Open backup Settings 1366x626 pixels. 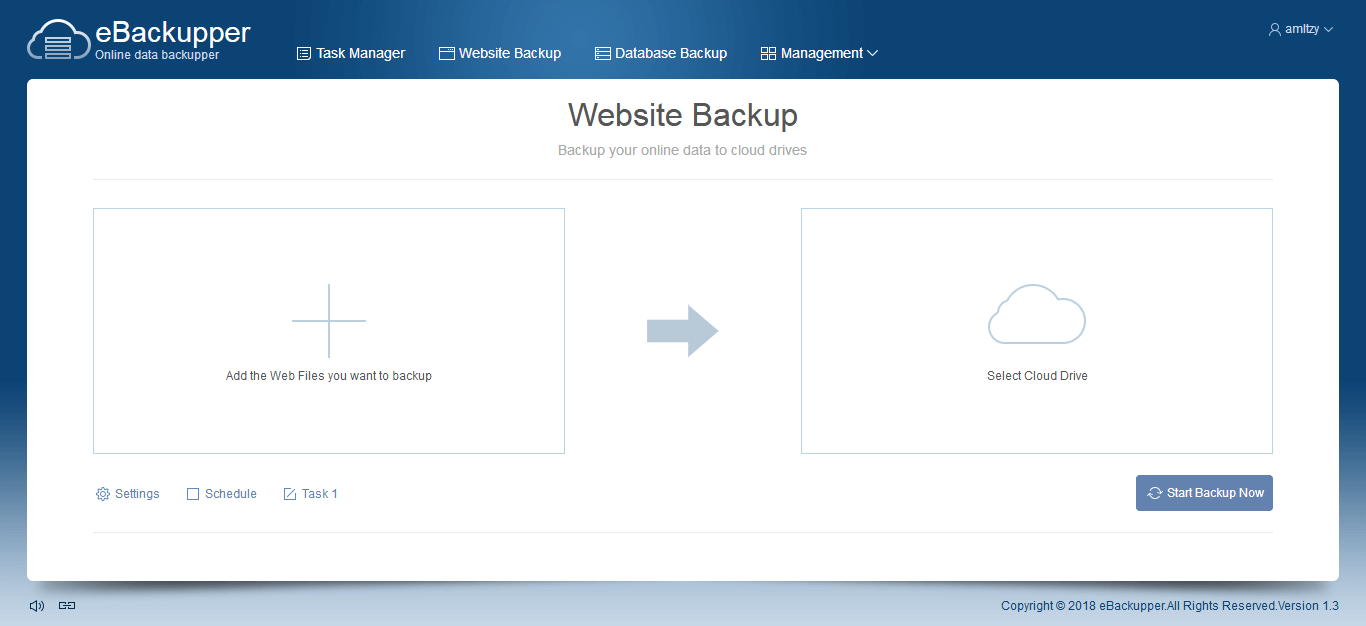tap(127, 494)
